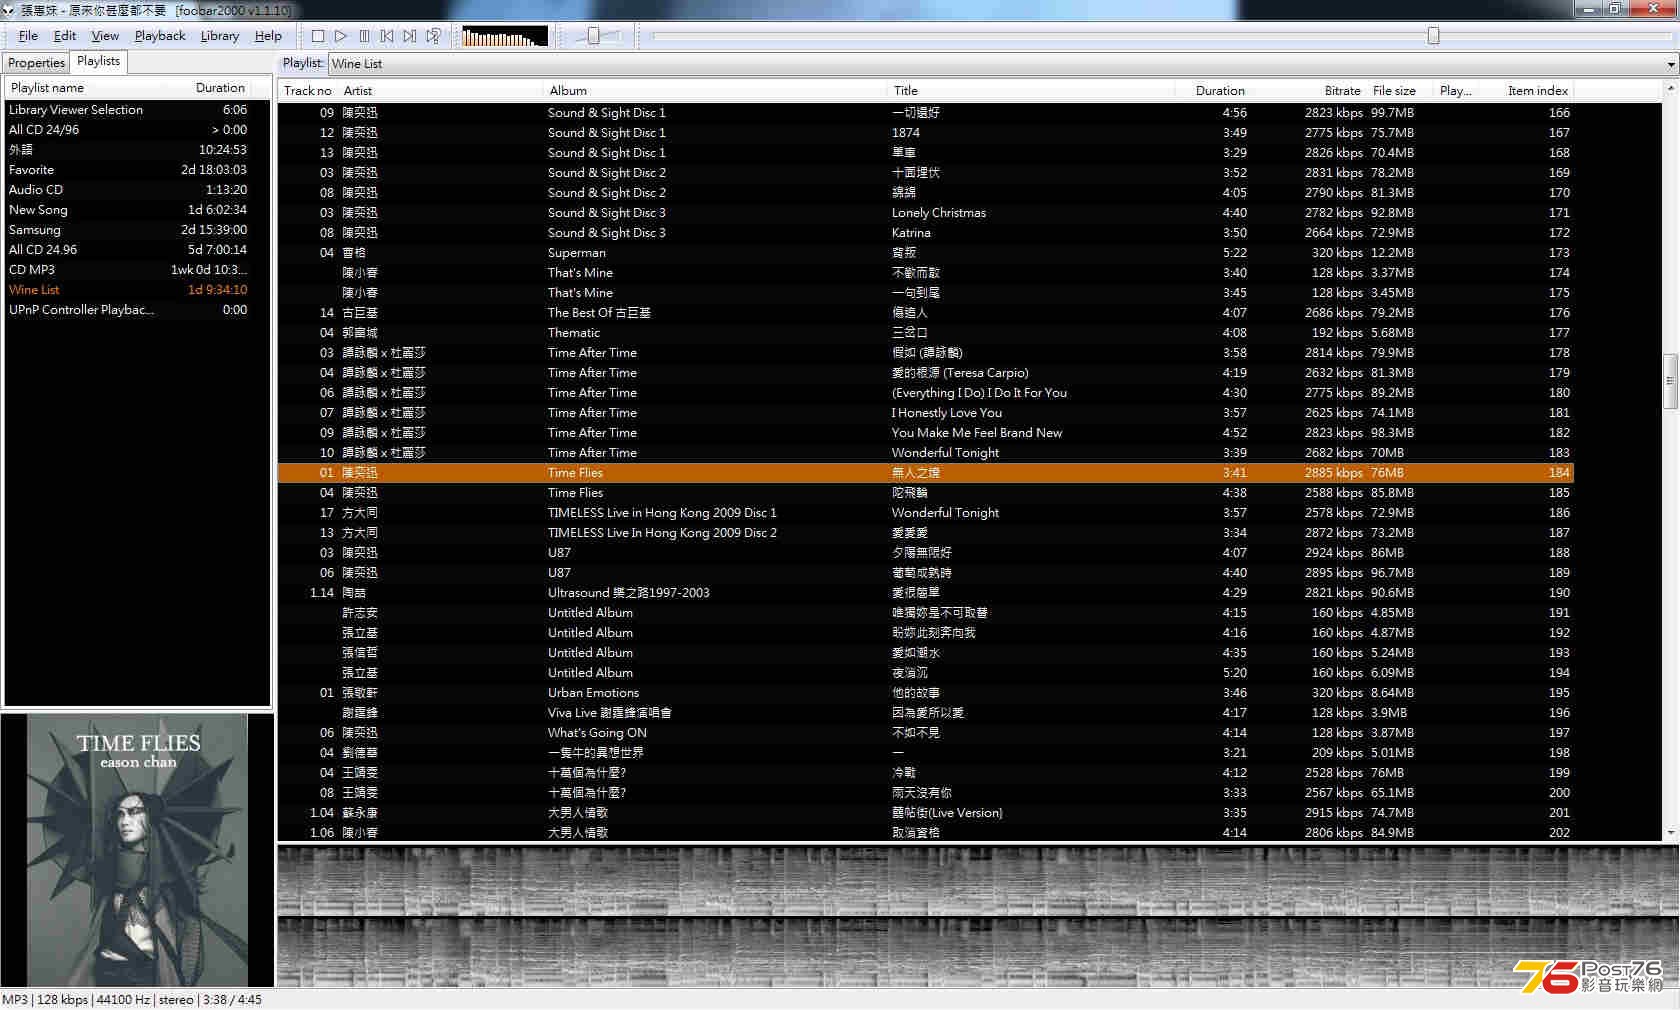Select track Lonely Christmas
This screenshot has width=1680, height=1010.
point(926,213)
